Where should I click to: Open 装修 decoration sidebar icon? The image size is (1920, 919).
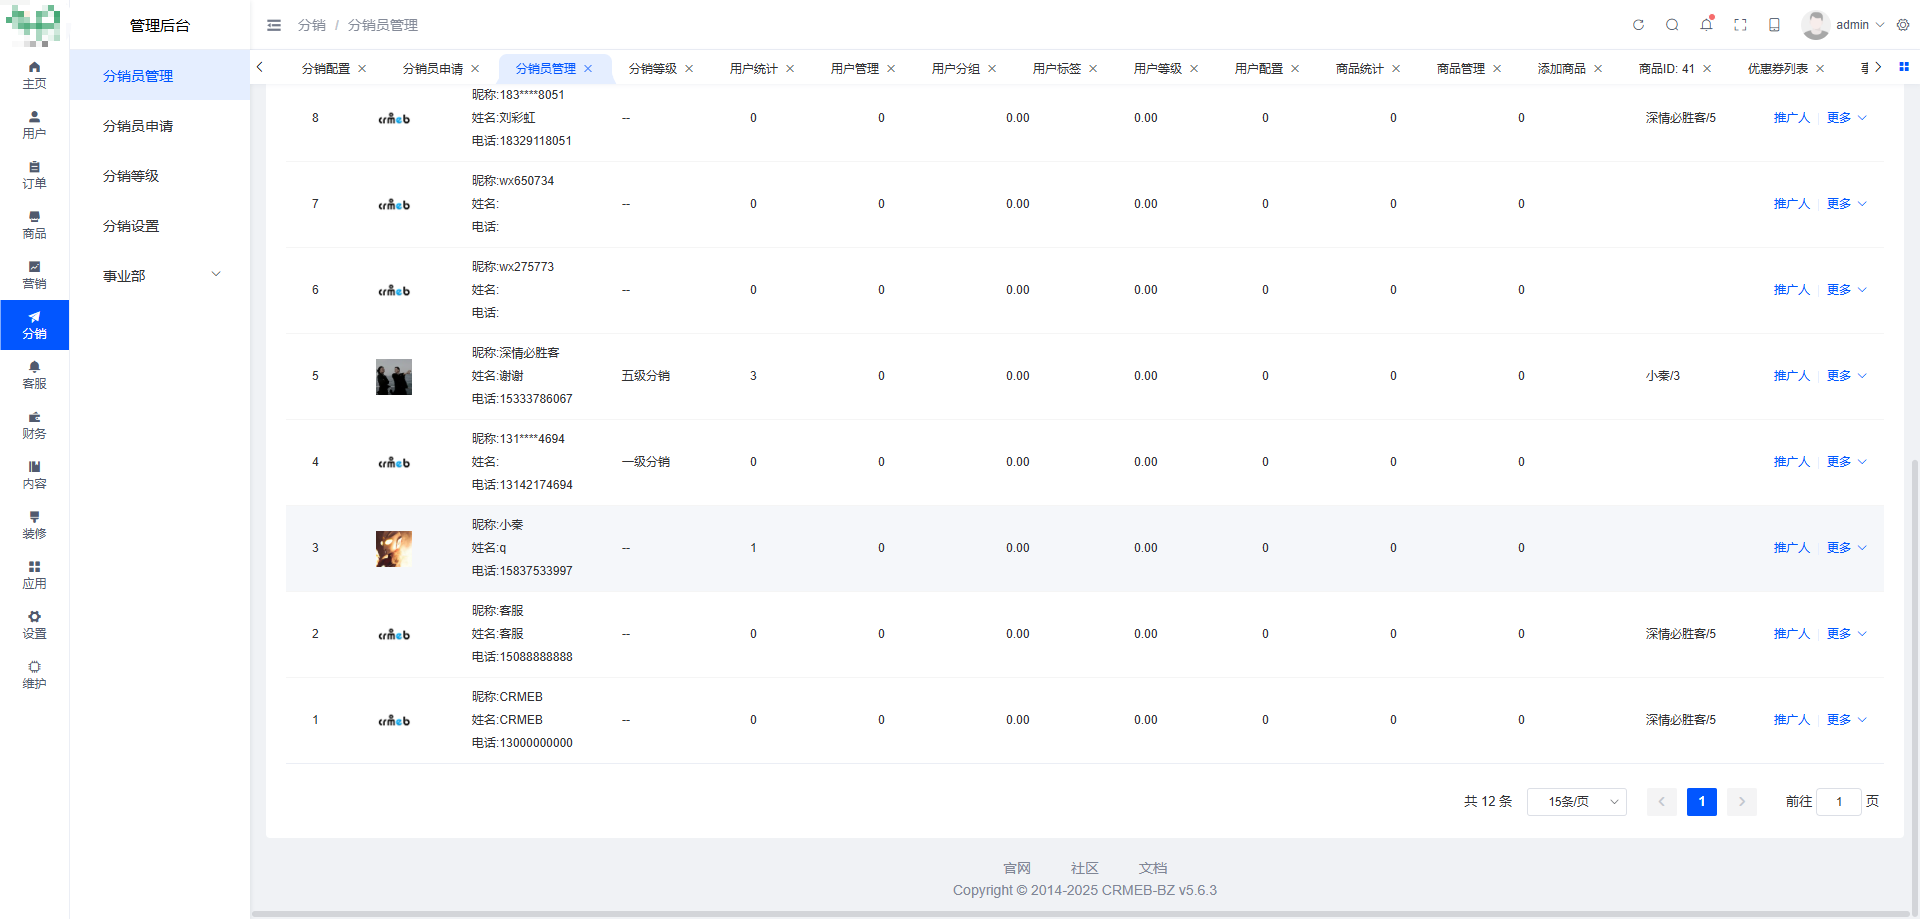click(34, 525)
